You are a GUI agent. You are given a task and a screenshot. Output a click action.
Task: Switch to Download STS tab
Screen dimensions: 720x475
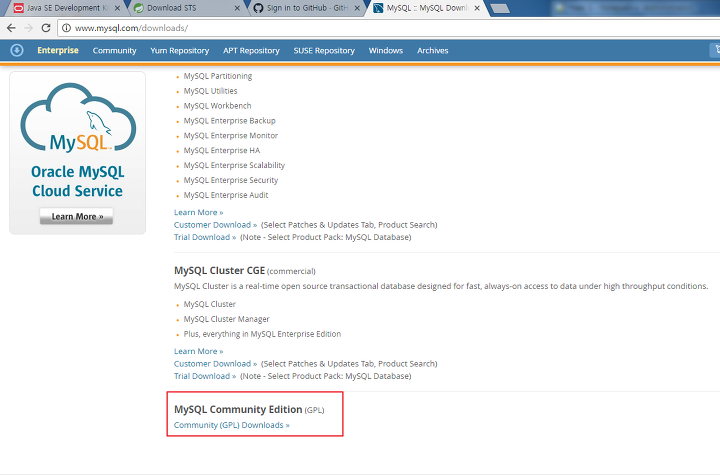point(186,8)
